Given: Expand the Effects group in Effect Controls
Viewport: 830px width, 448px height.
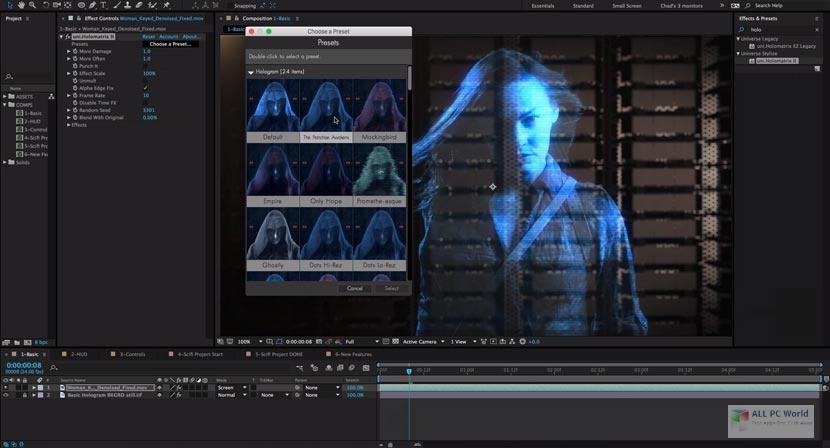Looking at the screenshot, I should [x=69, y=125].
